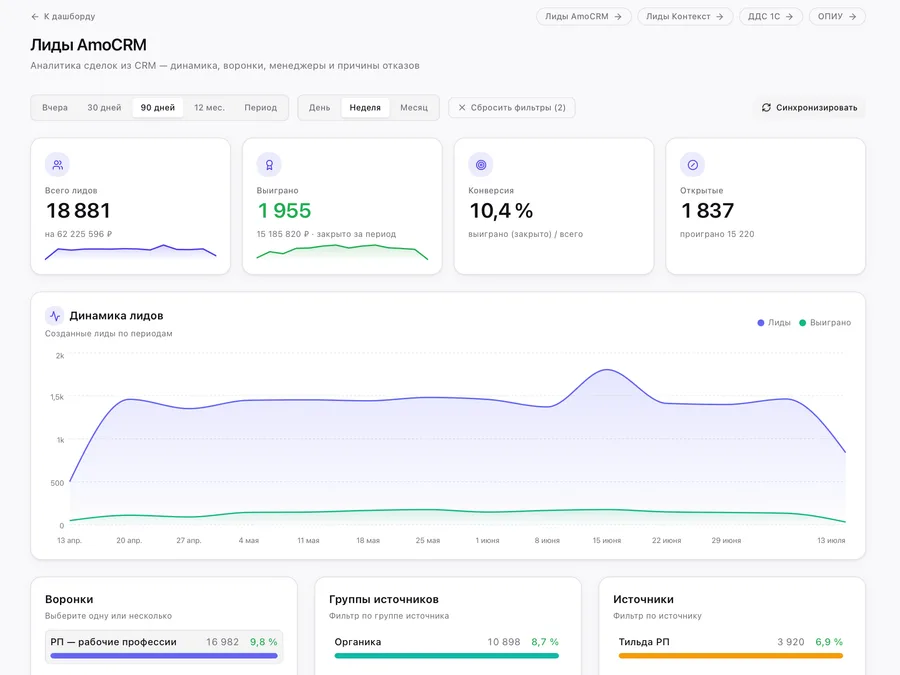This screenshot has height=675, width=900.
Task: Click the arrow in ОПИУ pill
Action: click(852, 17)
